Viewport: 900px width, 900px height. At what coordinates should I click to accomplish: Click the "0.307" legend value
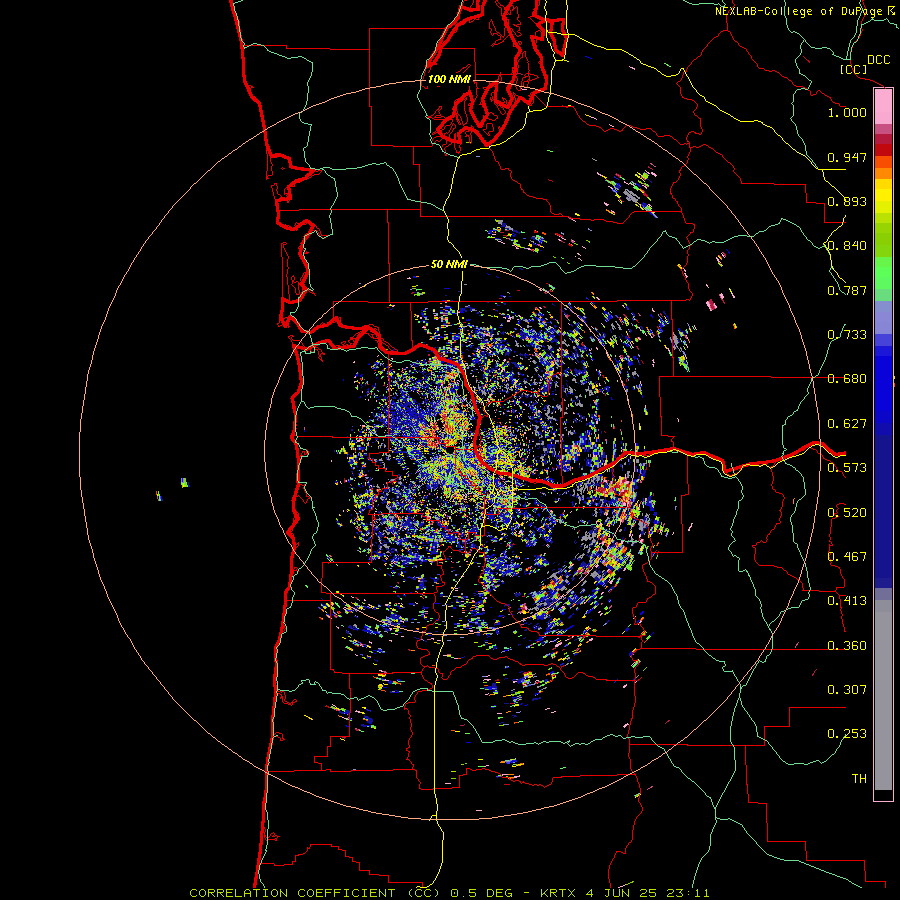click(x=847, y=690)
